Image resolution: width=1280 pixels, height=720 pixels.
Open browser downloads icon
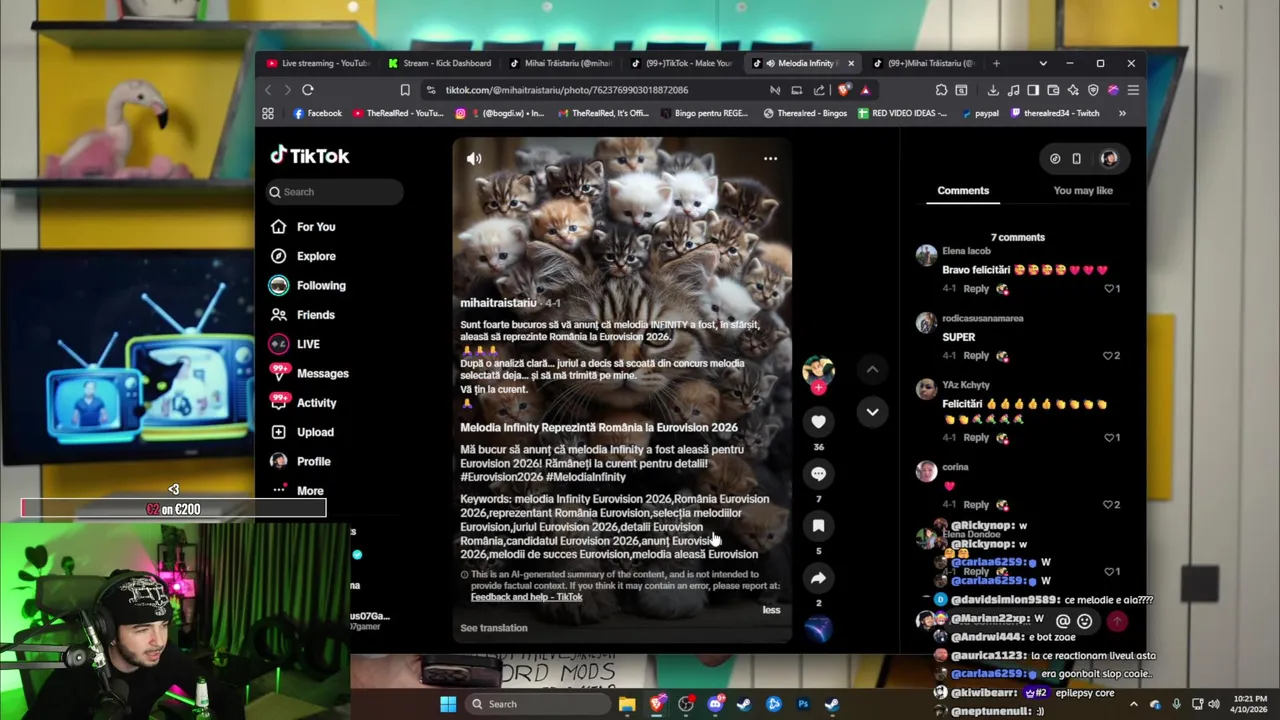[x=994, y=90]
